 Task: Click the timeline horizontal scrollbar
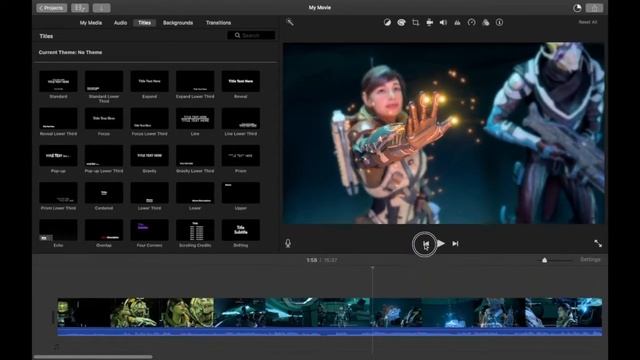pos(93,357)
